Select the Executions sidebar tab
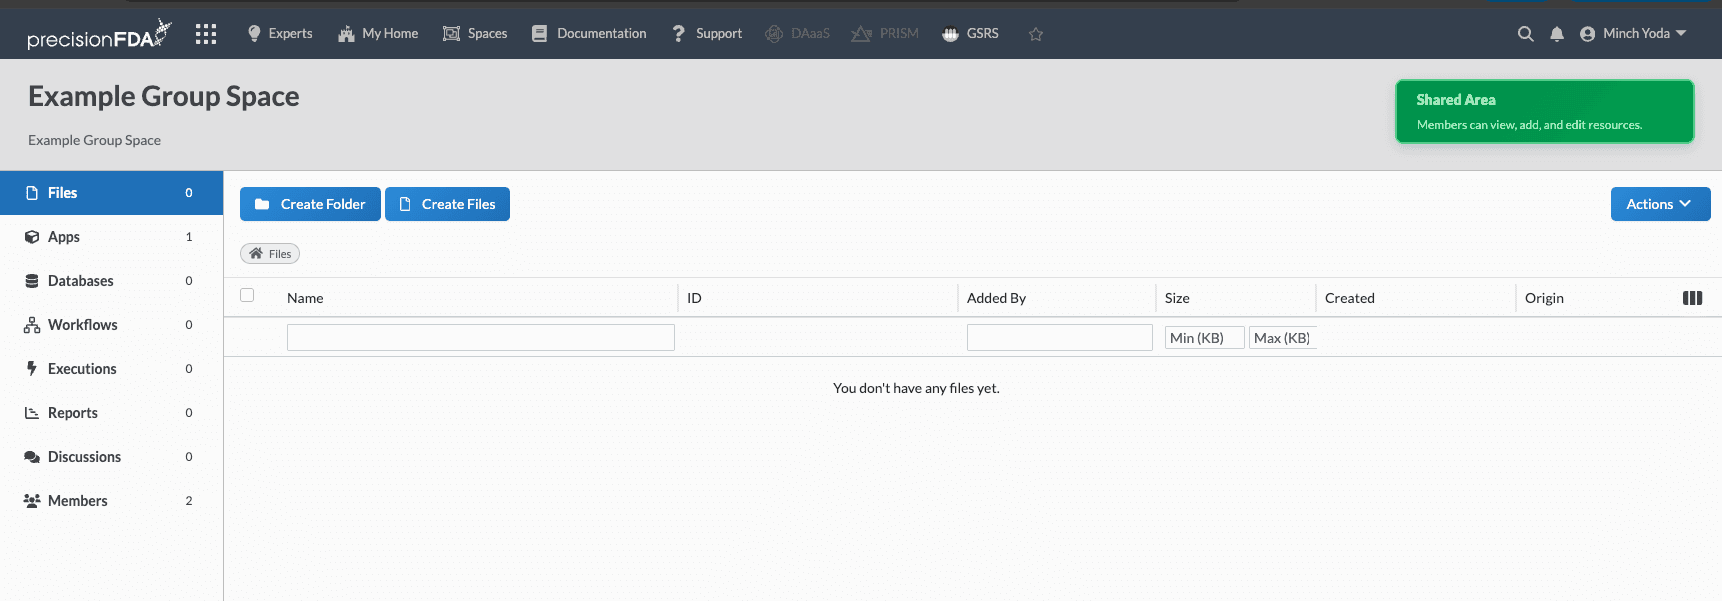This screenshot has width=1722, height=601. point(111,369)
